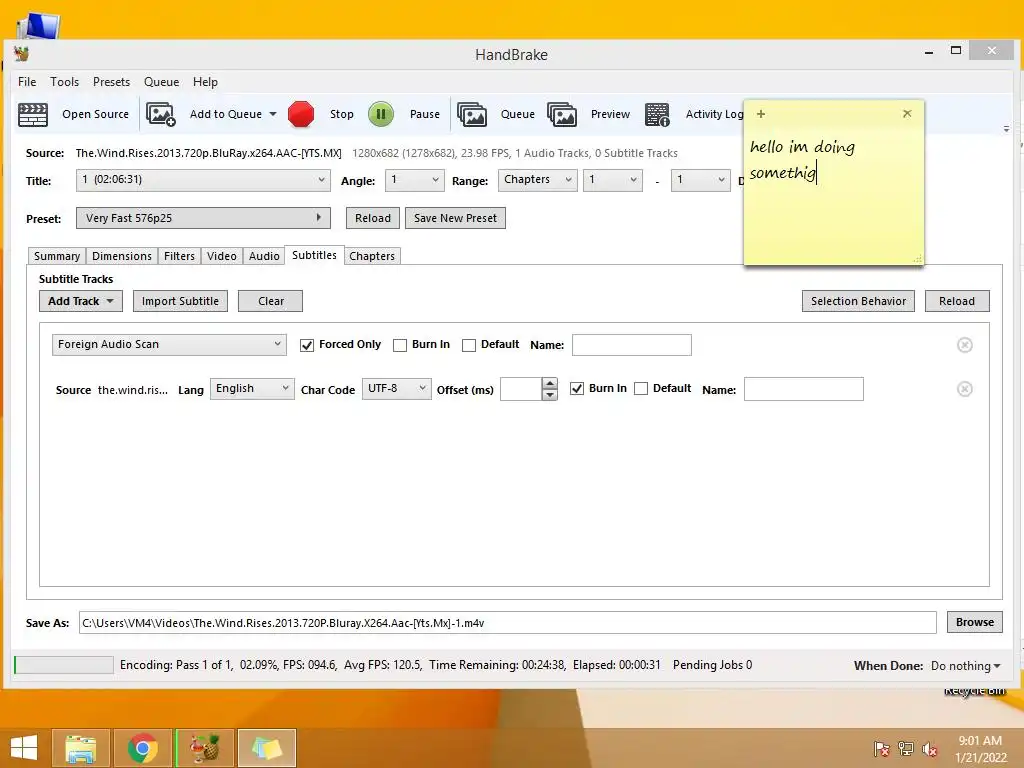Open the Lang English dropdown
The image size is (1024, 768).
252,389
